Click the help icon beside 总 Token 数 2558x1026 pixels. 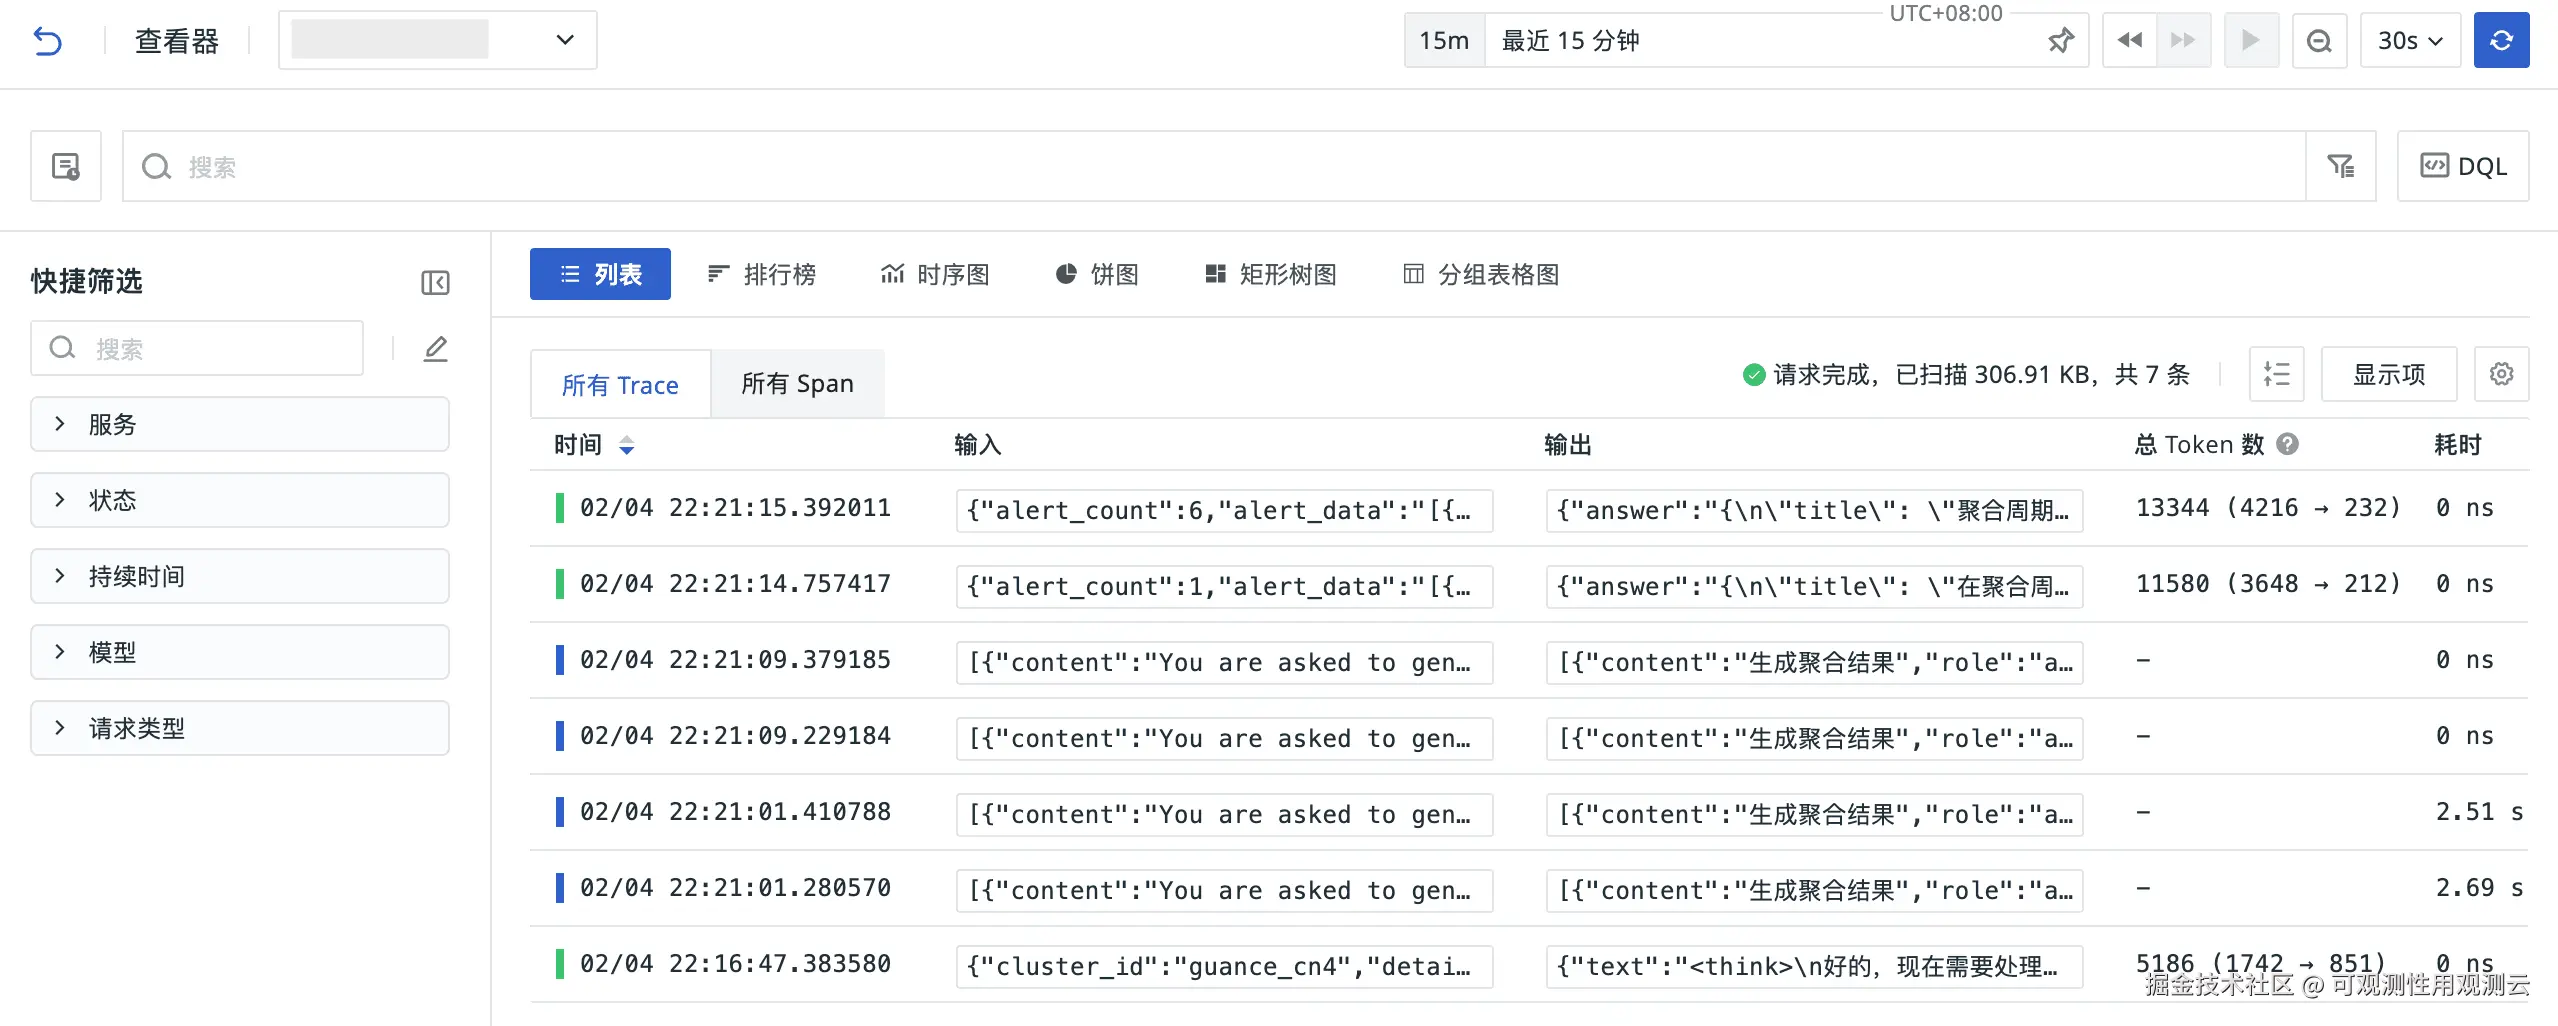click(2287, 444)
